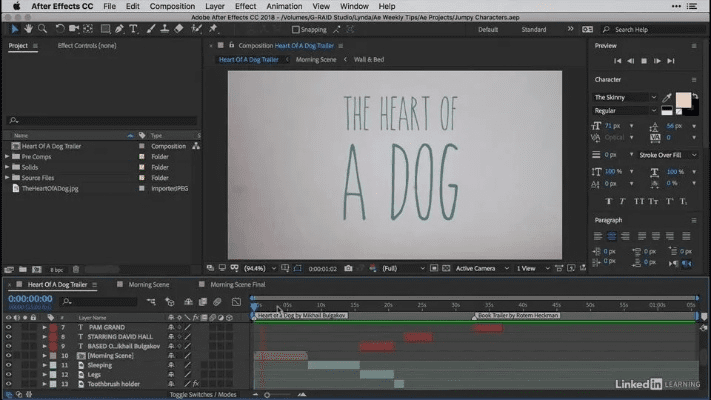Viewport: 711px width, 400px height.
Task: Toggle visibility of Sleeping layer
Action: (x=8, y=365)
